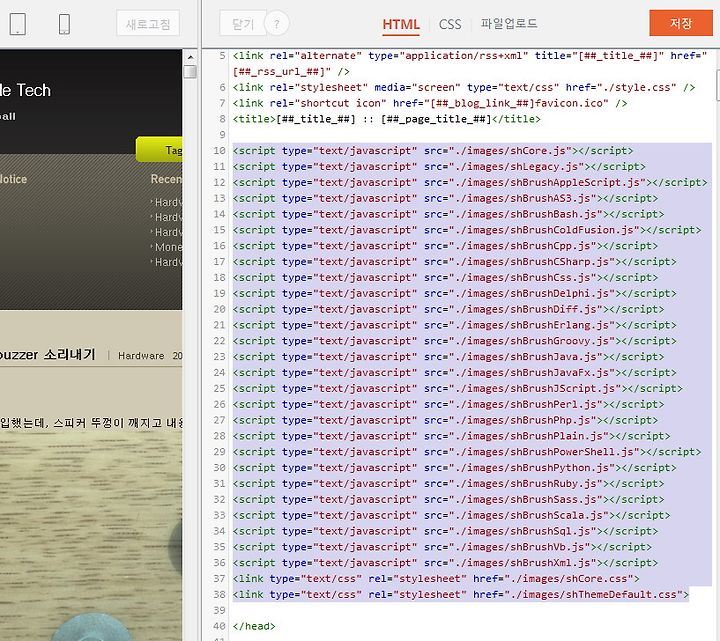Click line with shBrushXml.js
Viewport: 720px width, 641px height.
pyautogui.click(x=445, y=562)
